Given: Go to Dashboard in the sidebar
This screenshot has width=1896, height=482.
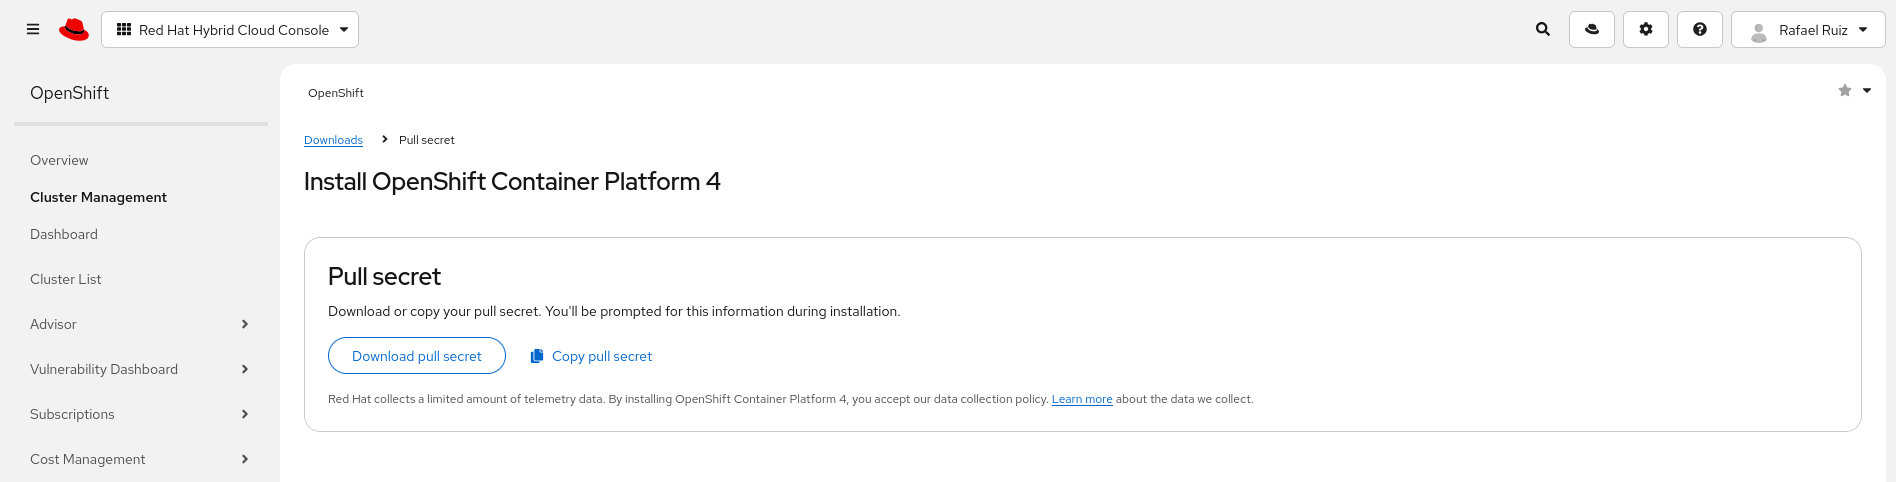Looking at the screenshot, I should 64,234.
